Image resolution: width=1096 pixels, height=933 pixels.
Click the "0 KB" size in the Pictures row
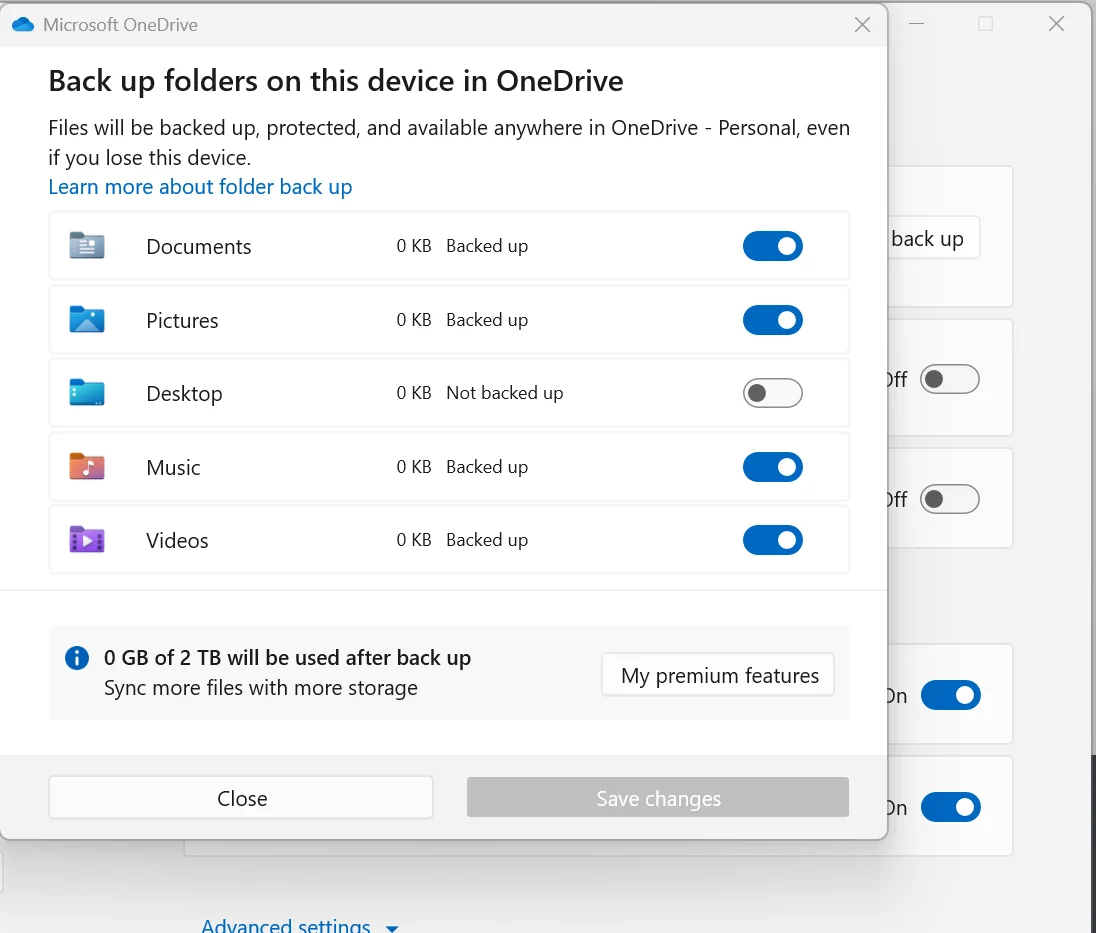coord(414,319)
